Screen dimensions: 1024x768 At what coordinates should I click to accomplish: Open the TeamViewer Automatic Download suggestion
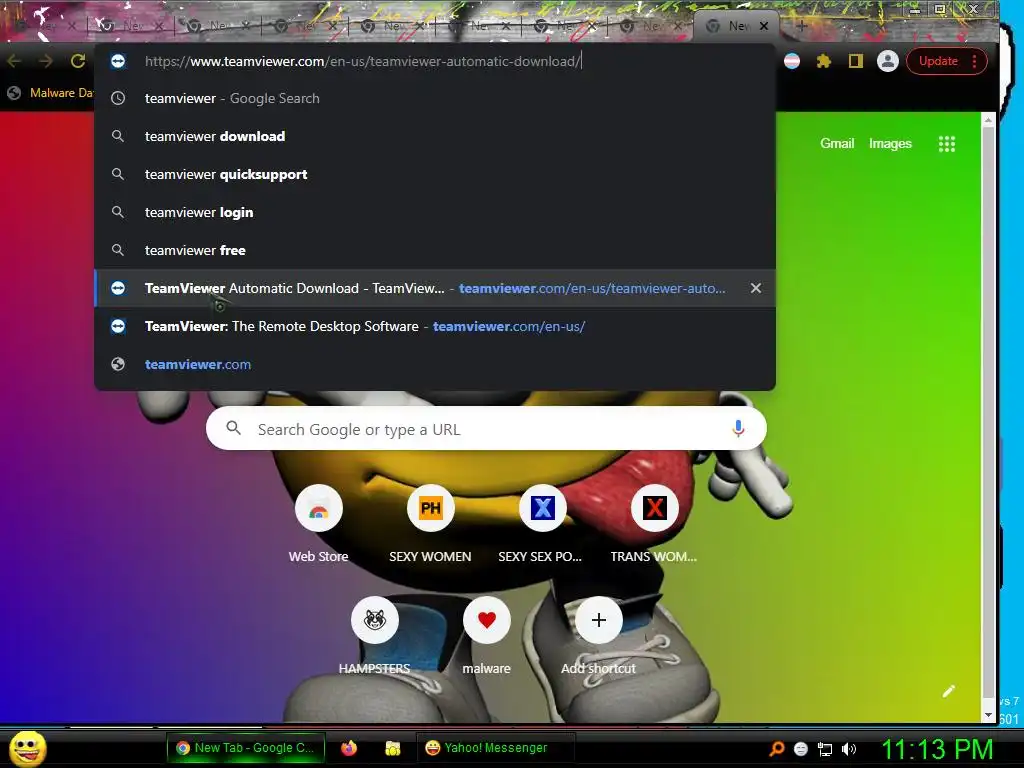coord(435,288)
